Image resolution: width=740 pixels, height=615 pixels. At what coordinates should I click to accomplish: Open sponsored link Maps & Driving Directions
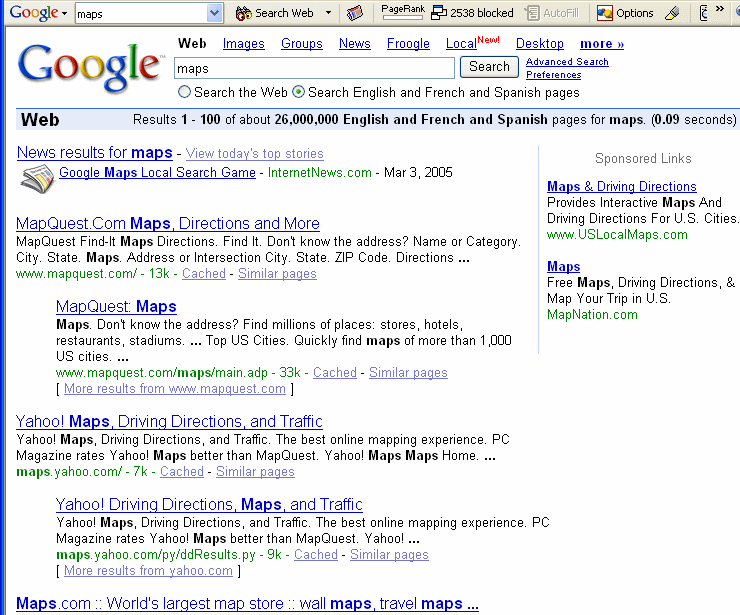coord(622,186)
